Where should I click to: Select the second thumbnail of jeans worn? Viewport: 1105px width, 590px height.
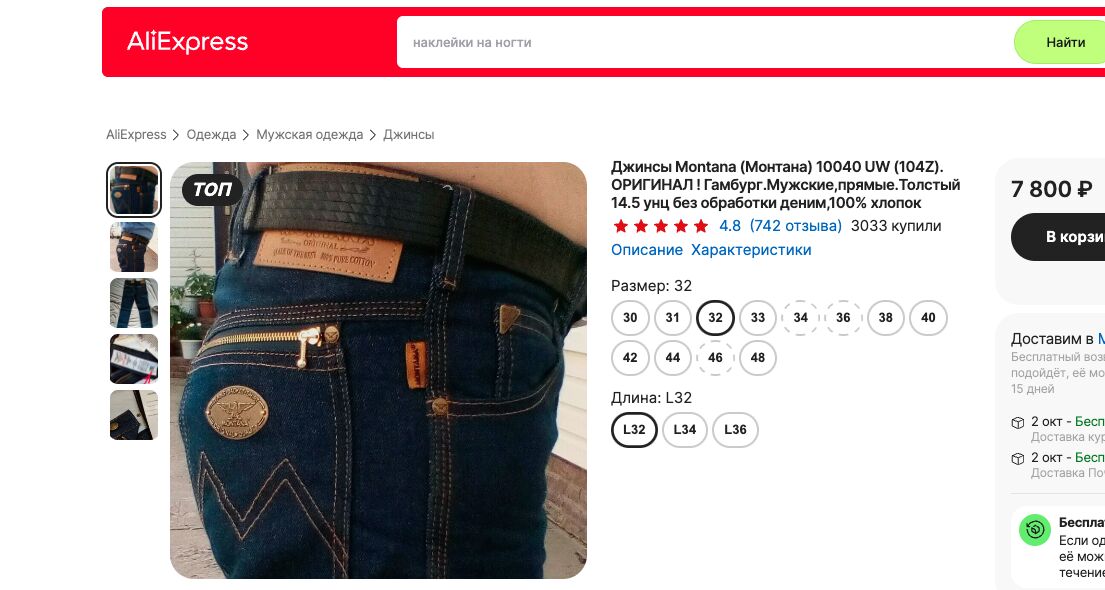coord(134,247)
